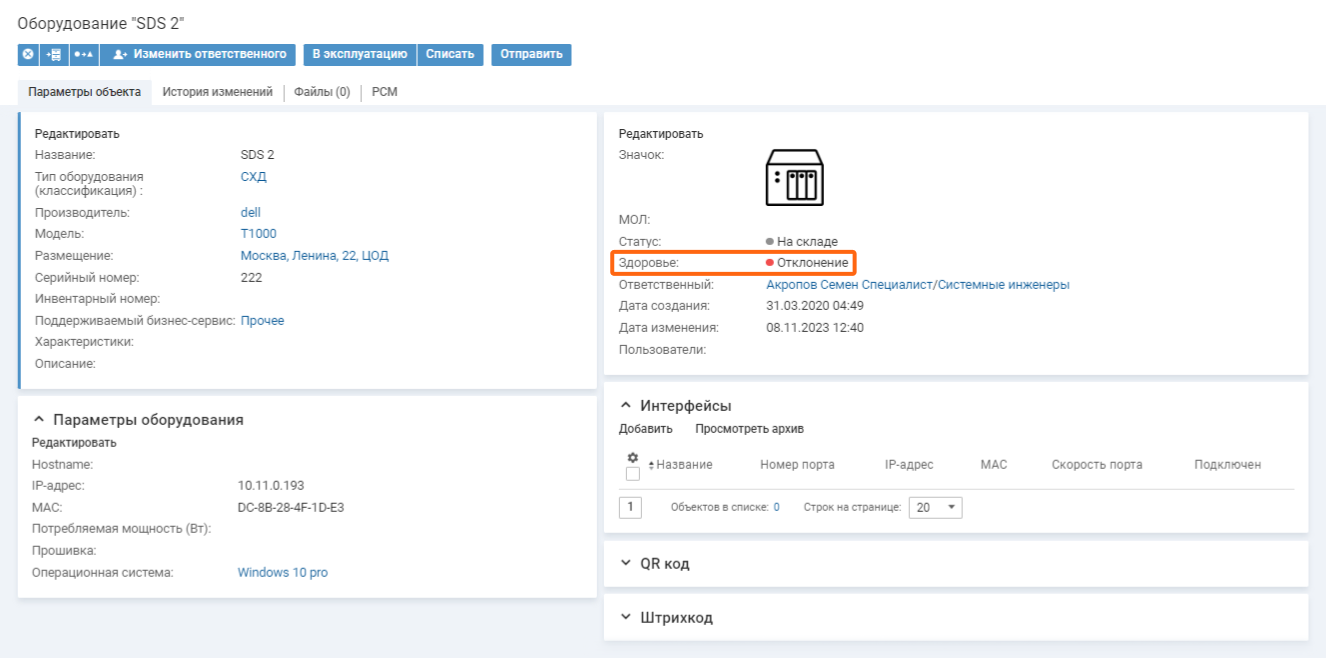
Task: Click the arrow-to-server icon button in toolbar
Action: coord(54,54)
